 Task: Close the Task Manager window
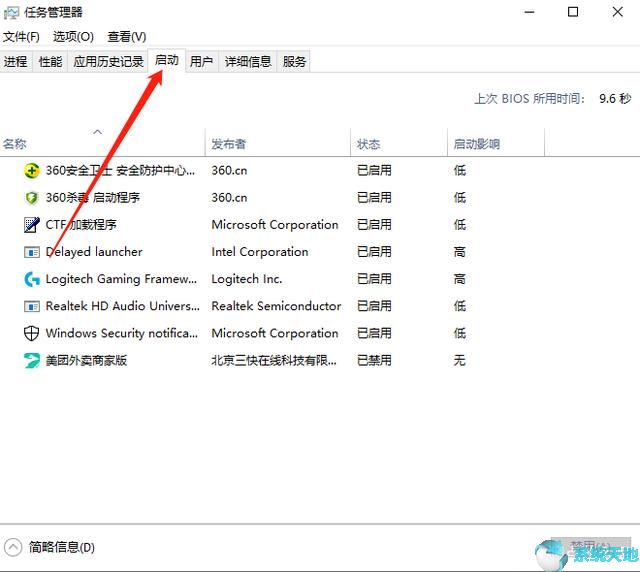618,12
